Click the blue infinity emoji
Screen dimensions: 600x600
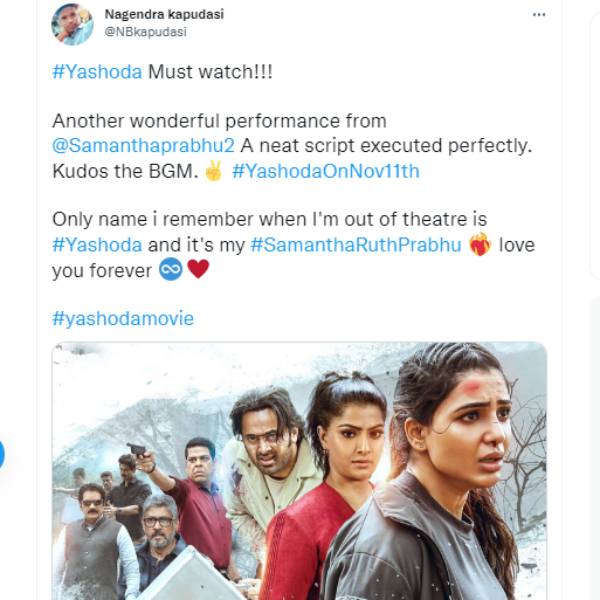tap(171, 270)
